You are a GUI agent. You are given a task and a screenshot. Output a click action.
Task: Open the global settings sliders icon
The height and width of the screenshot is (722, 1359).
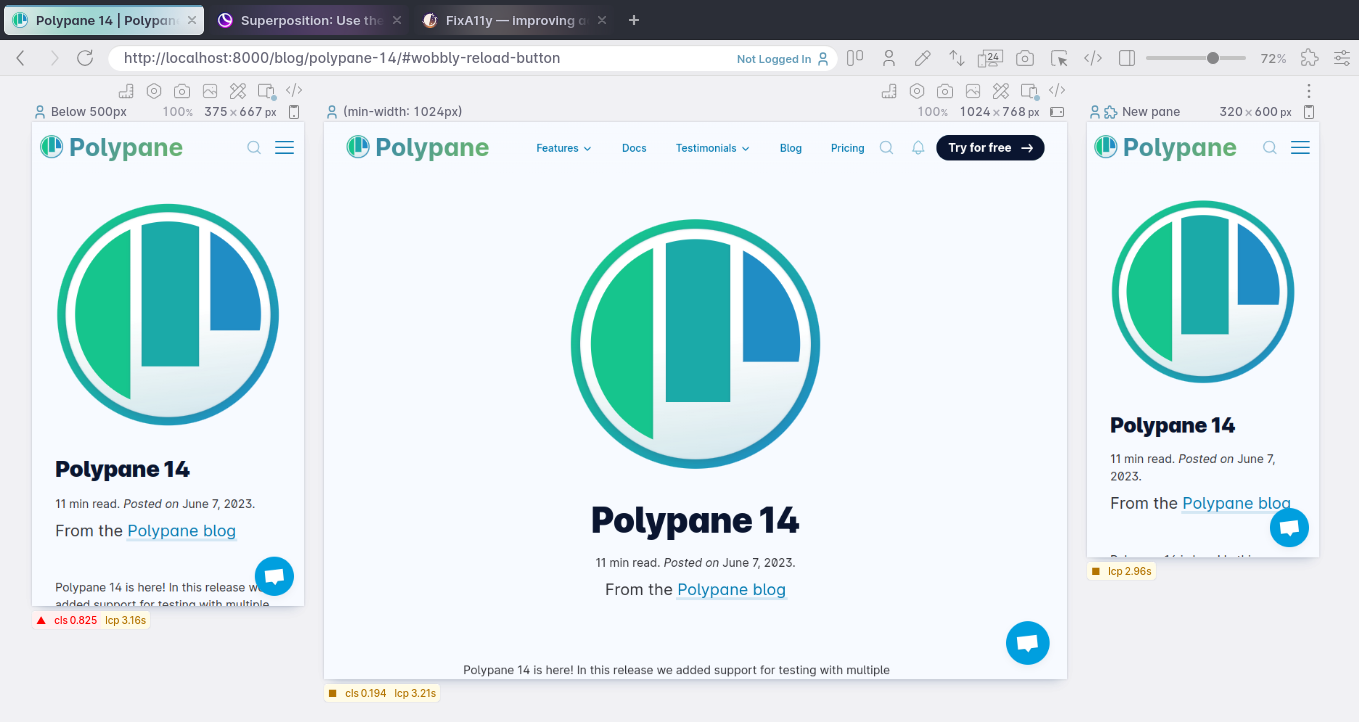click(x=1342, y=58)
